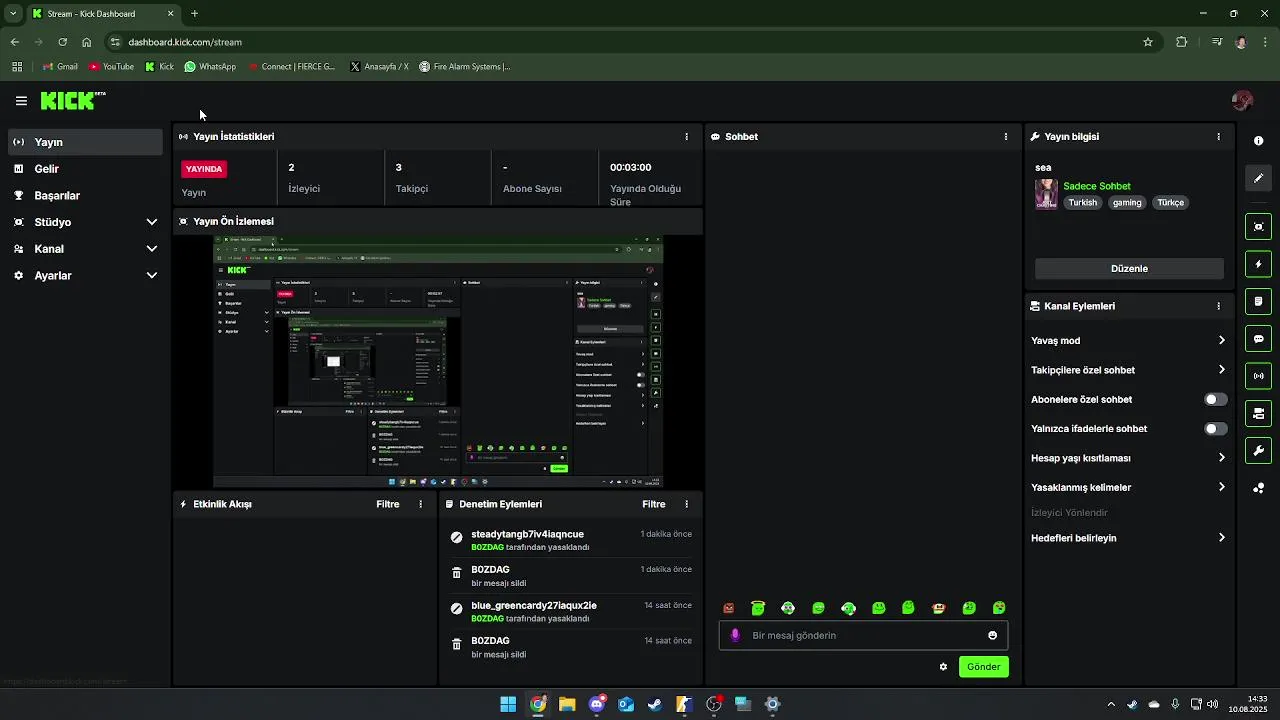Open File Explorer from the taskbar
The width and height of the screenshot is (1280, 720).
pos(567,704)
